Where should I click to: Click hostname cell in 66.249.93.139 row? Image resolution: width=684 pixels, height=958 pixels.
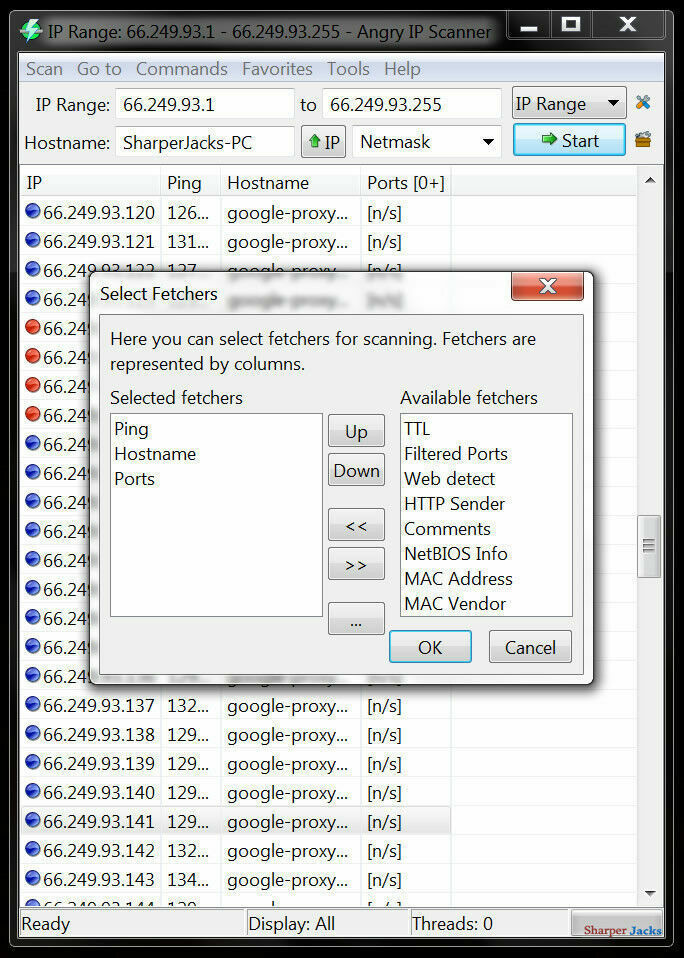[x=288, y=764]
